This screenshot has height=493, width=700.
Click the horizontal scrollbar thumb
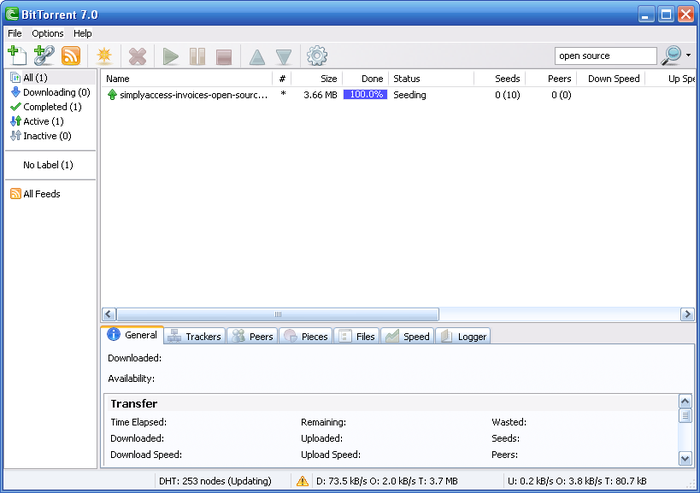278,314
